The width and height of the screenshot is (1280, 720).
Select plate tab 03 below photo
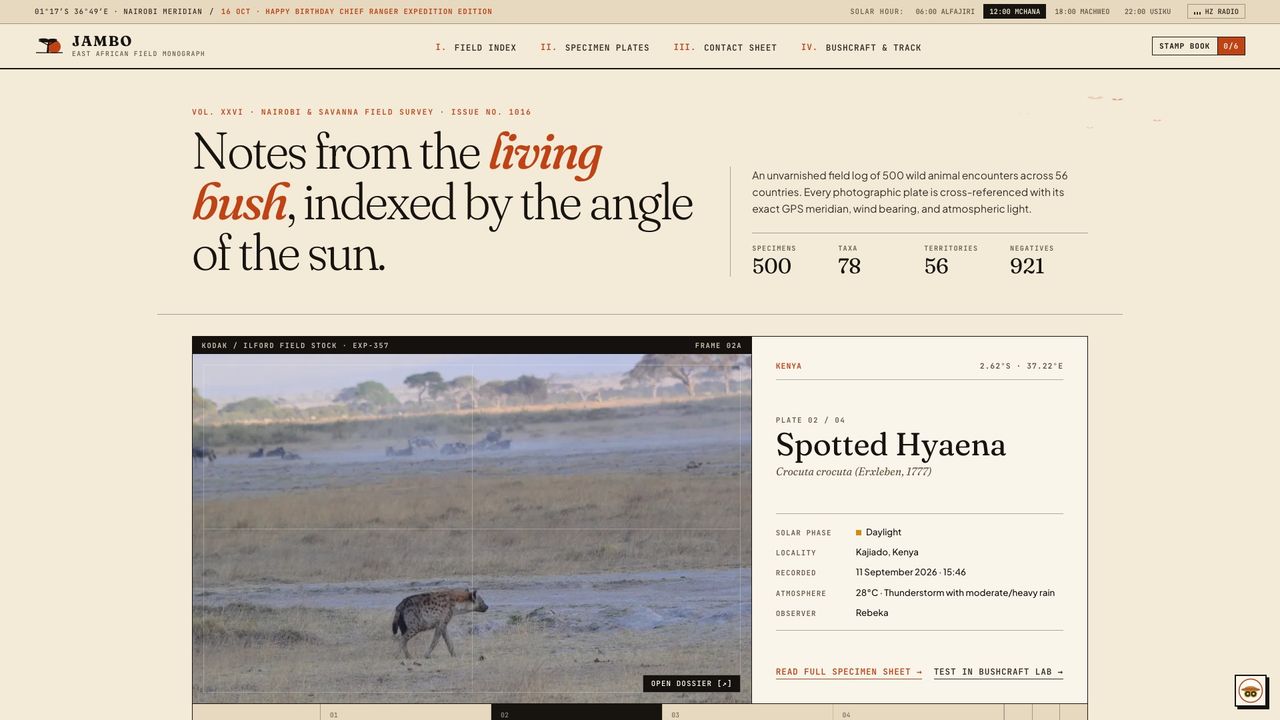pos(747,712)
